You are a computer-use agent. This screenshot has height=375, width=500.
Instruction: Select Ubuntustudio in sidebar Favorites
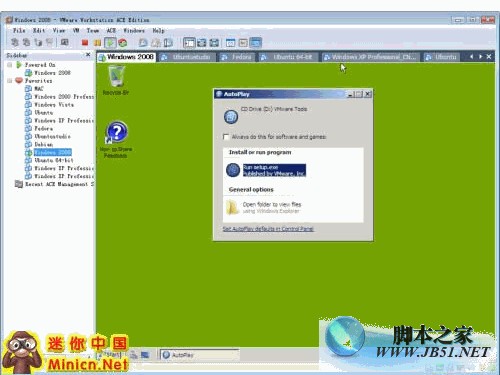click(52, 137)
